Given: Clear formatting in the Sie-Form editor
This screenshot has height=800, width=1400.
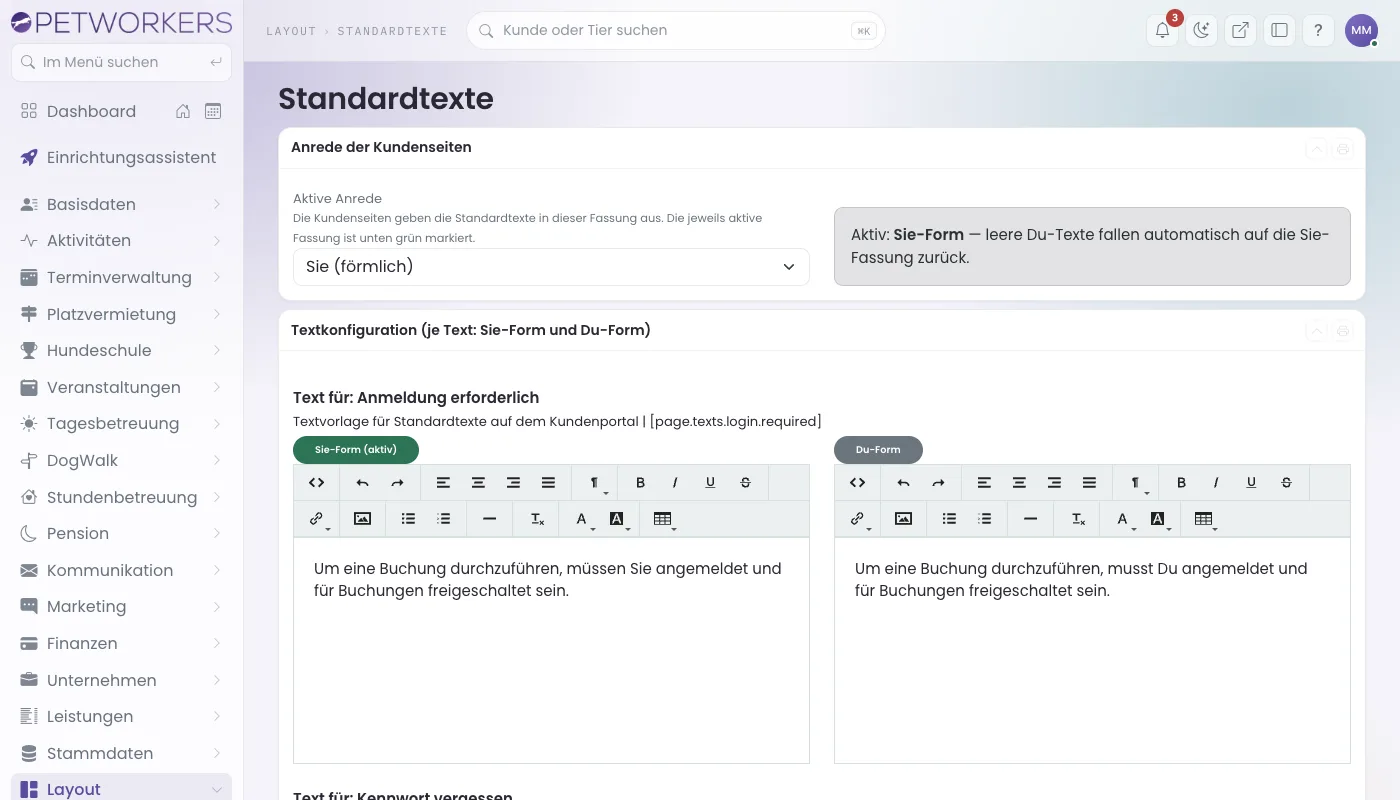Looking at the screenshot, I should tap(537, 519).
